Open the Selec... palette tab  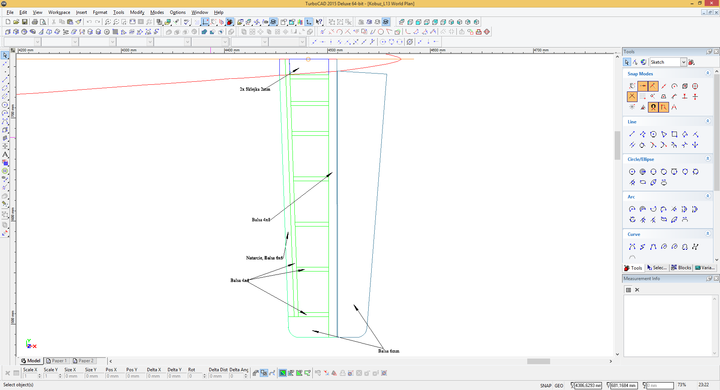[x=657, y=268]
